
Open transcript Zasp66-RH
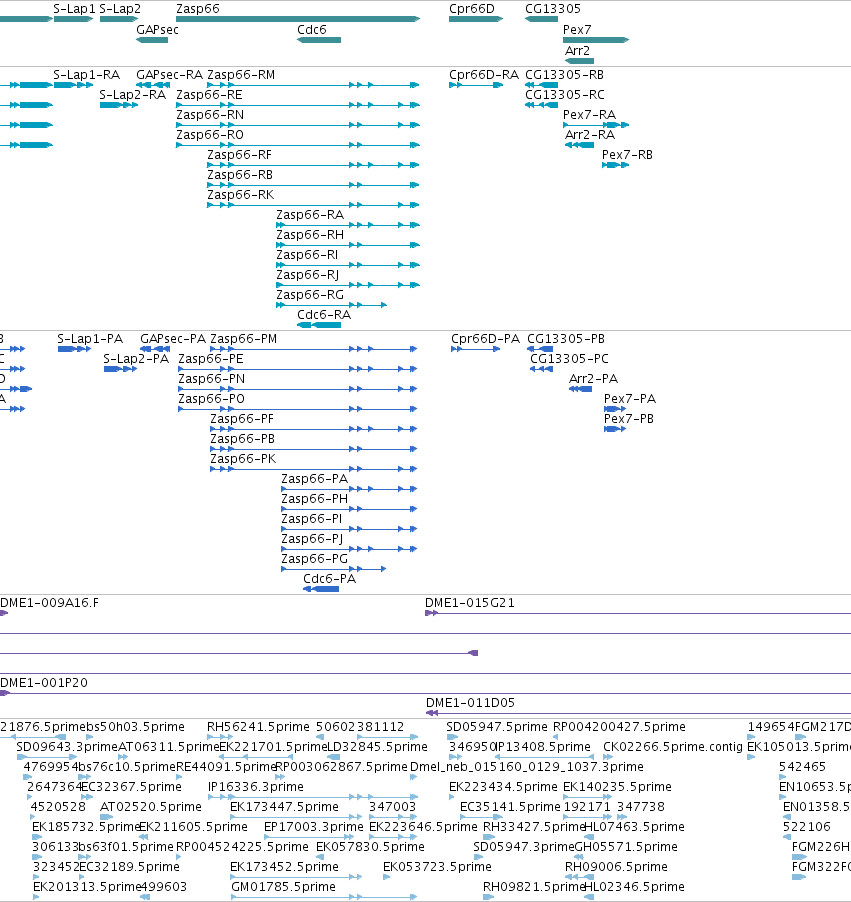point(310,235)
